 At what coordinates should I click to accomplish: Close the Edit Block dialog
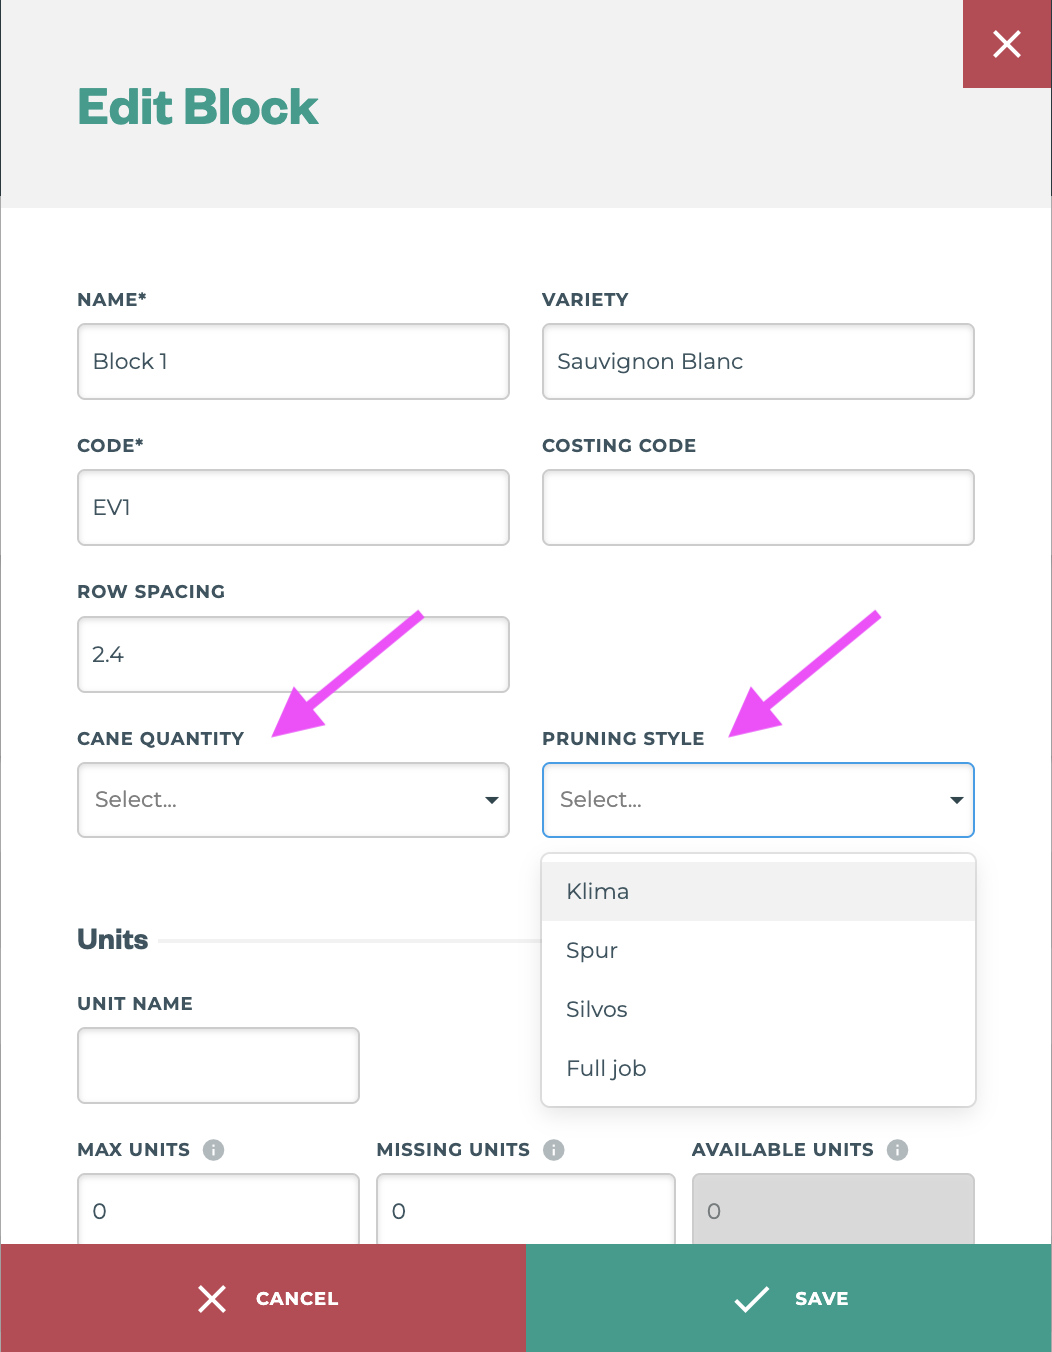(1006, 44)
